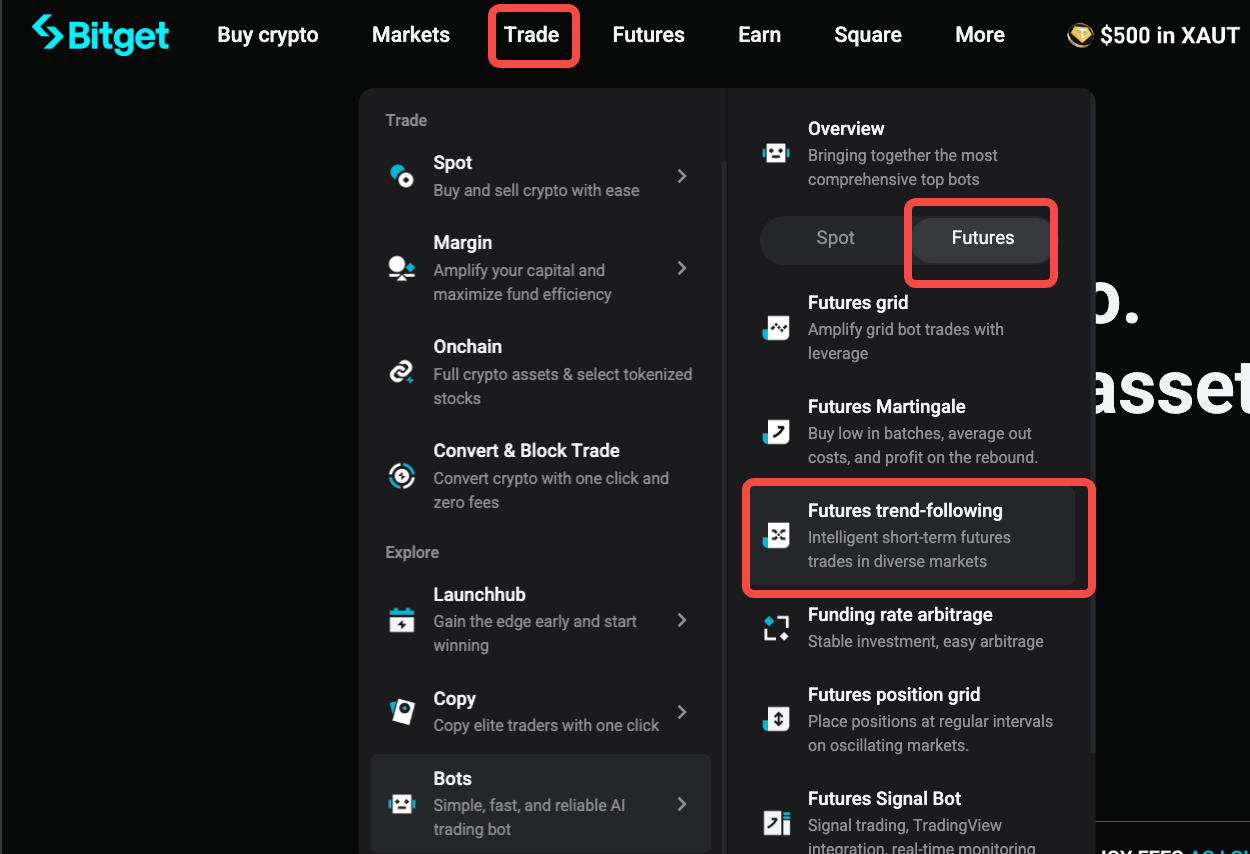Expand the Margin submenu chevron
This screenshot has width=1250, height=854.
(682, 268)
